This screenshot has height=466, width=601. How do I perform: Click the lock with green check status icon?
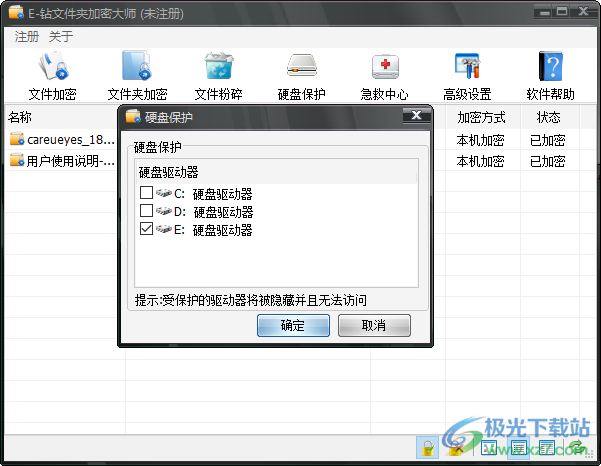[428, 448]
